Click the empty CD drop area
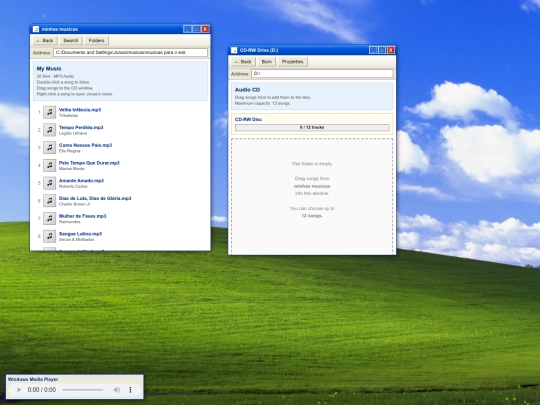 312,196
